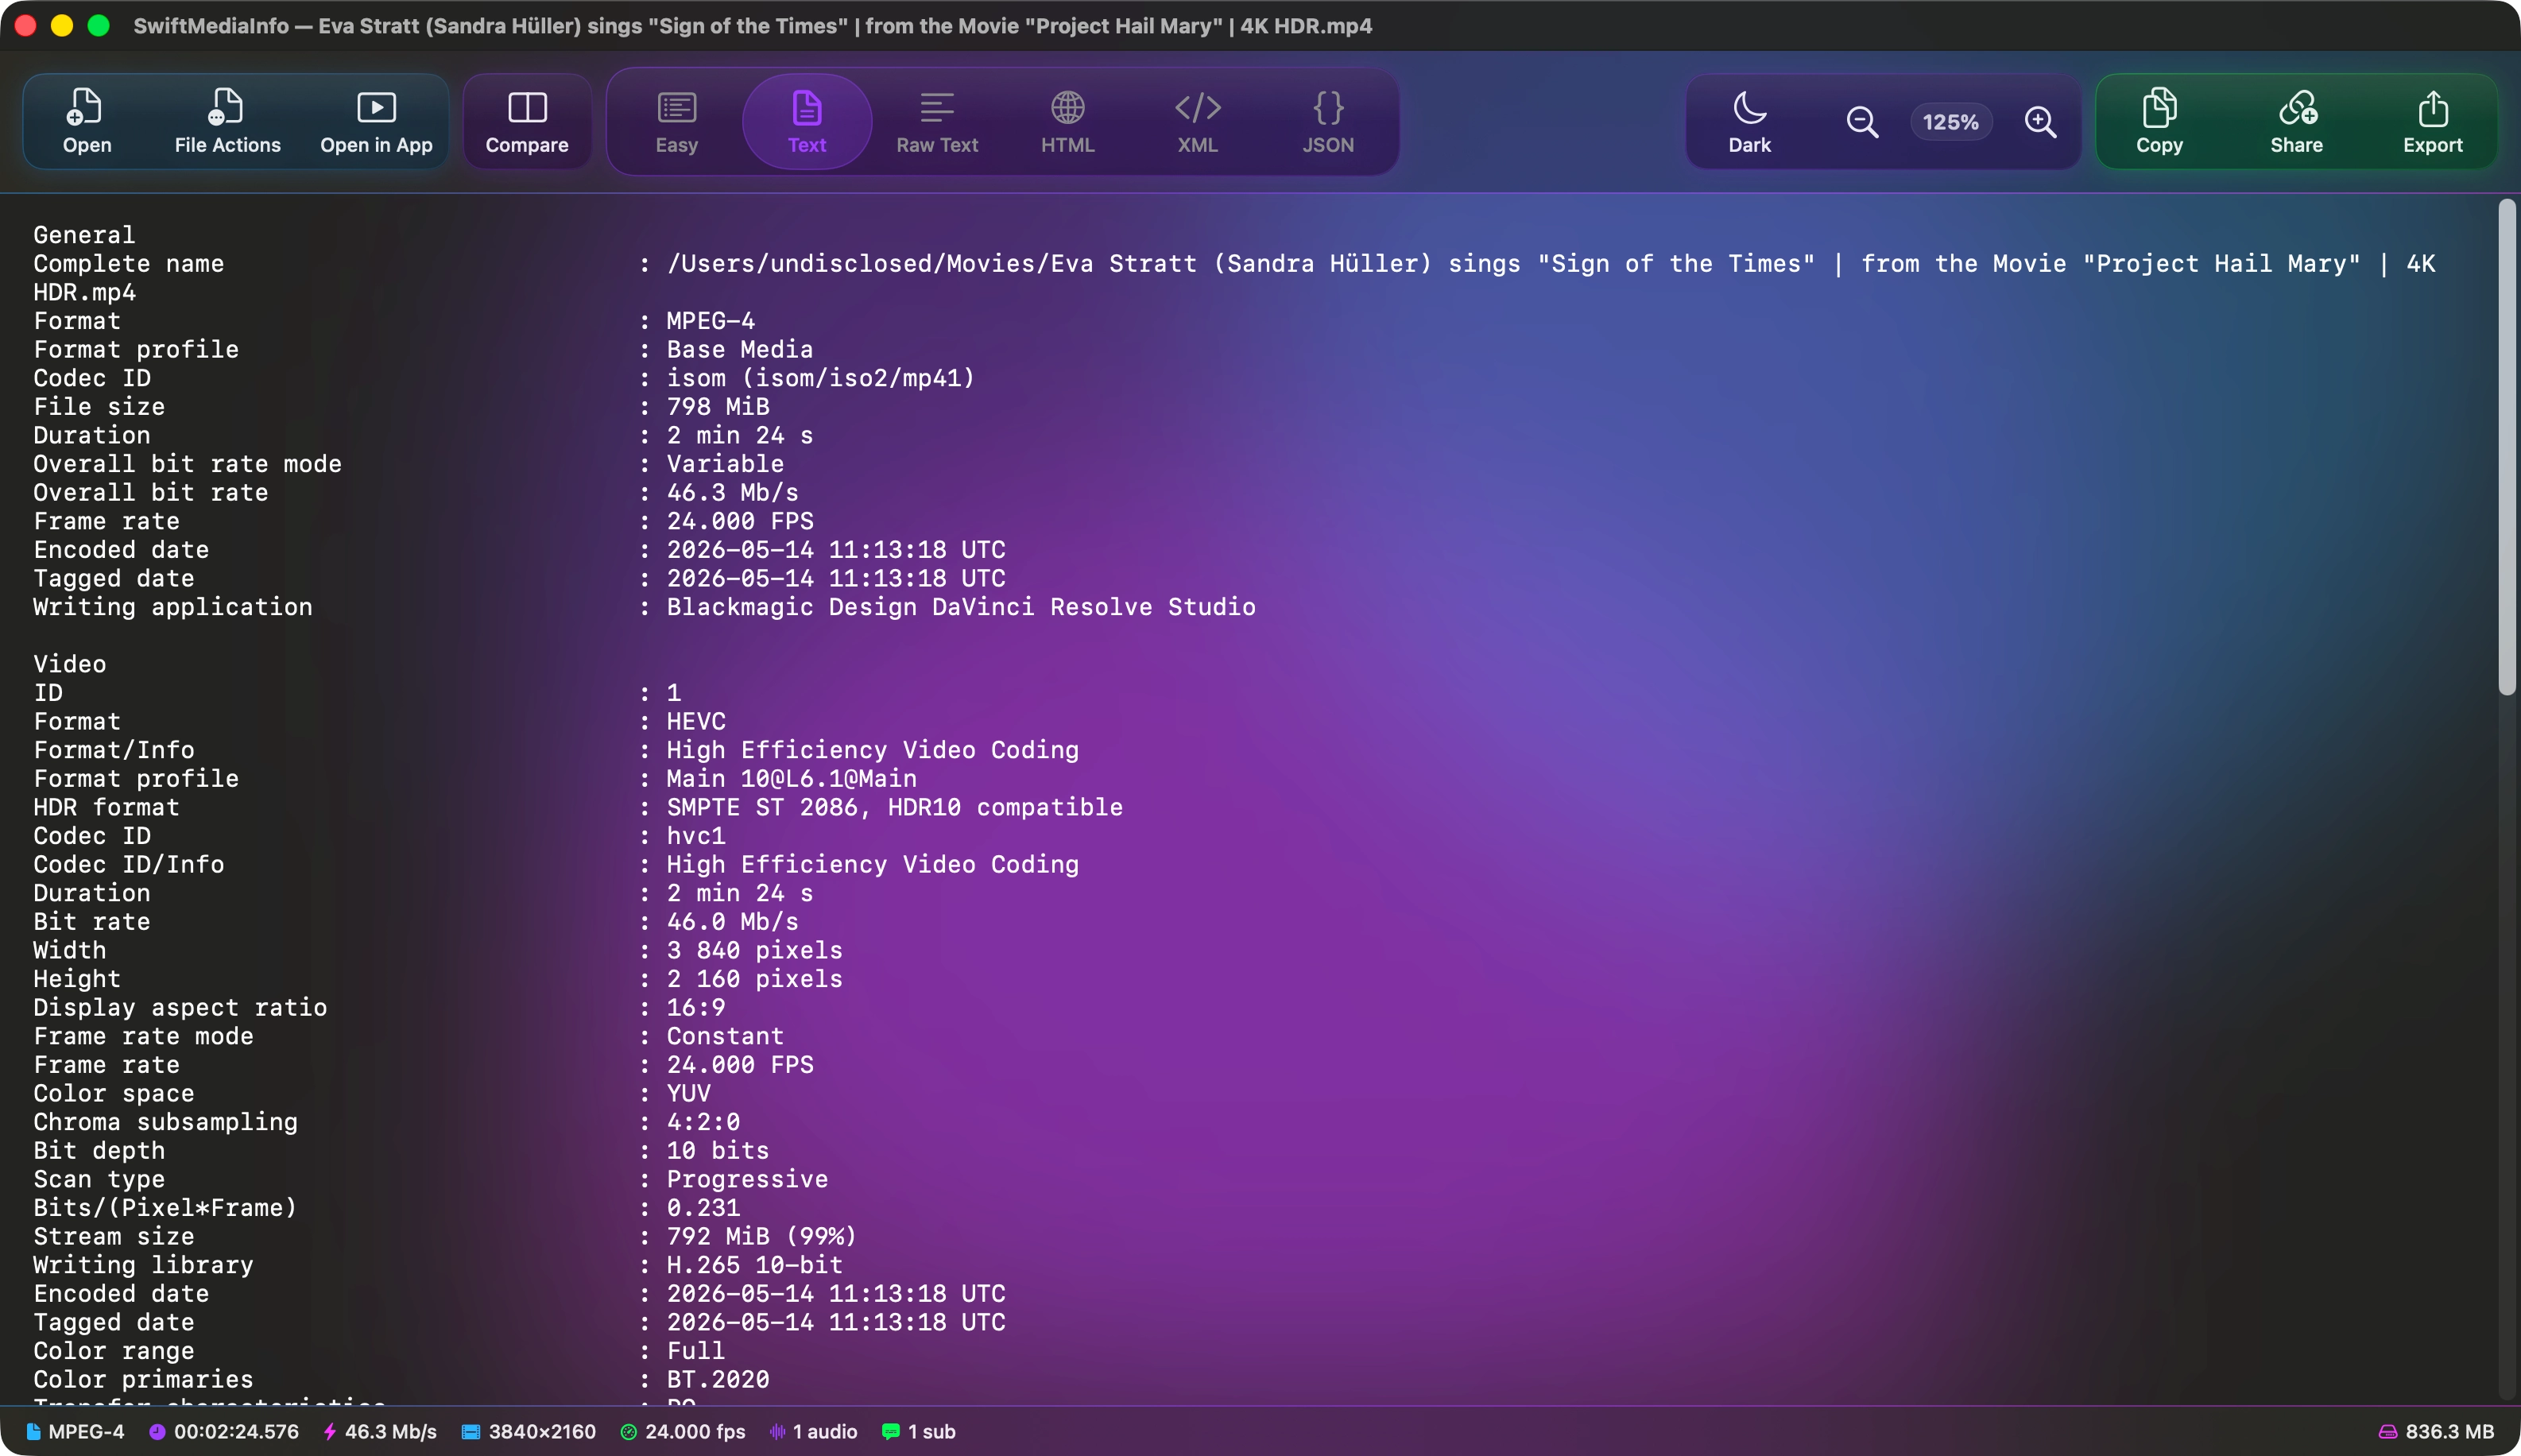Click the Open file toolbar icon
Viewport: 2521px width, 1456px height.
pos(87,121)
